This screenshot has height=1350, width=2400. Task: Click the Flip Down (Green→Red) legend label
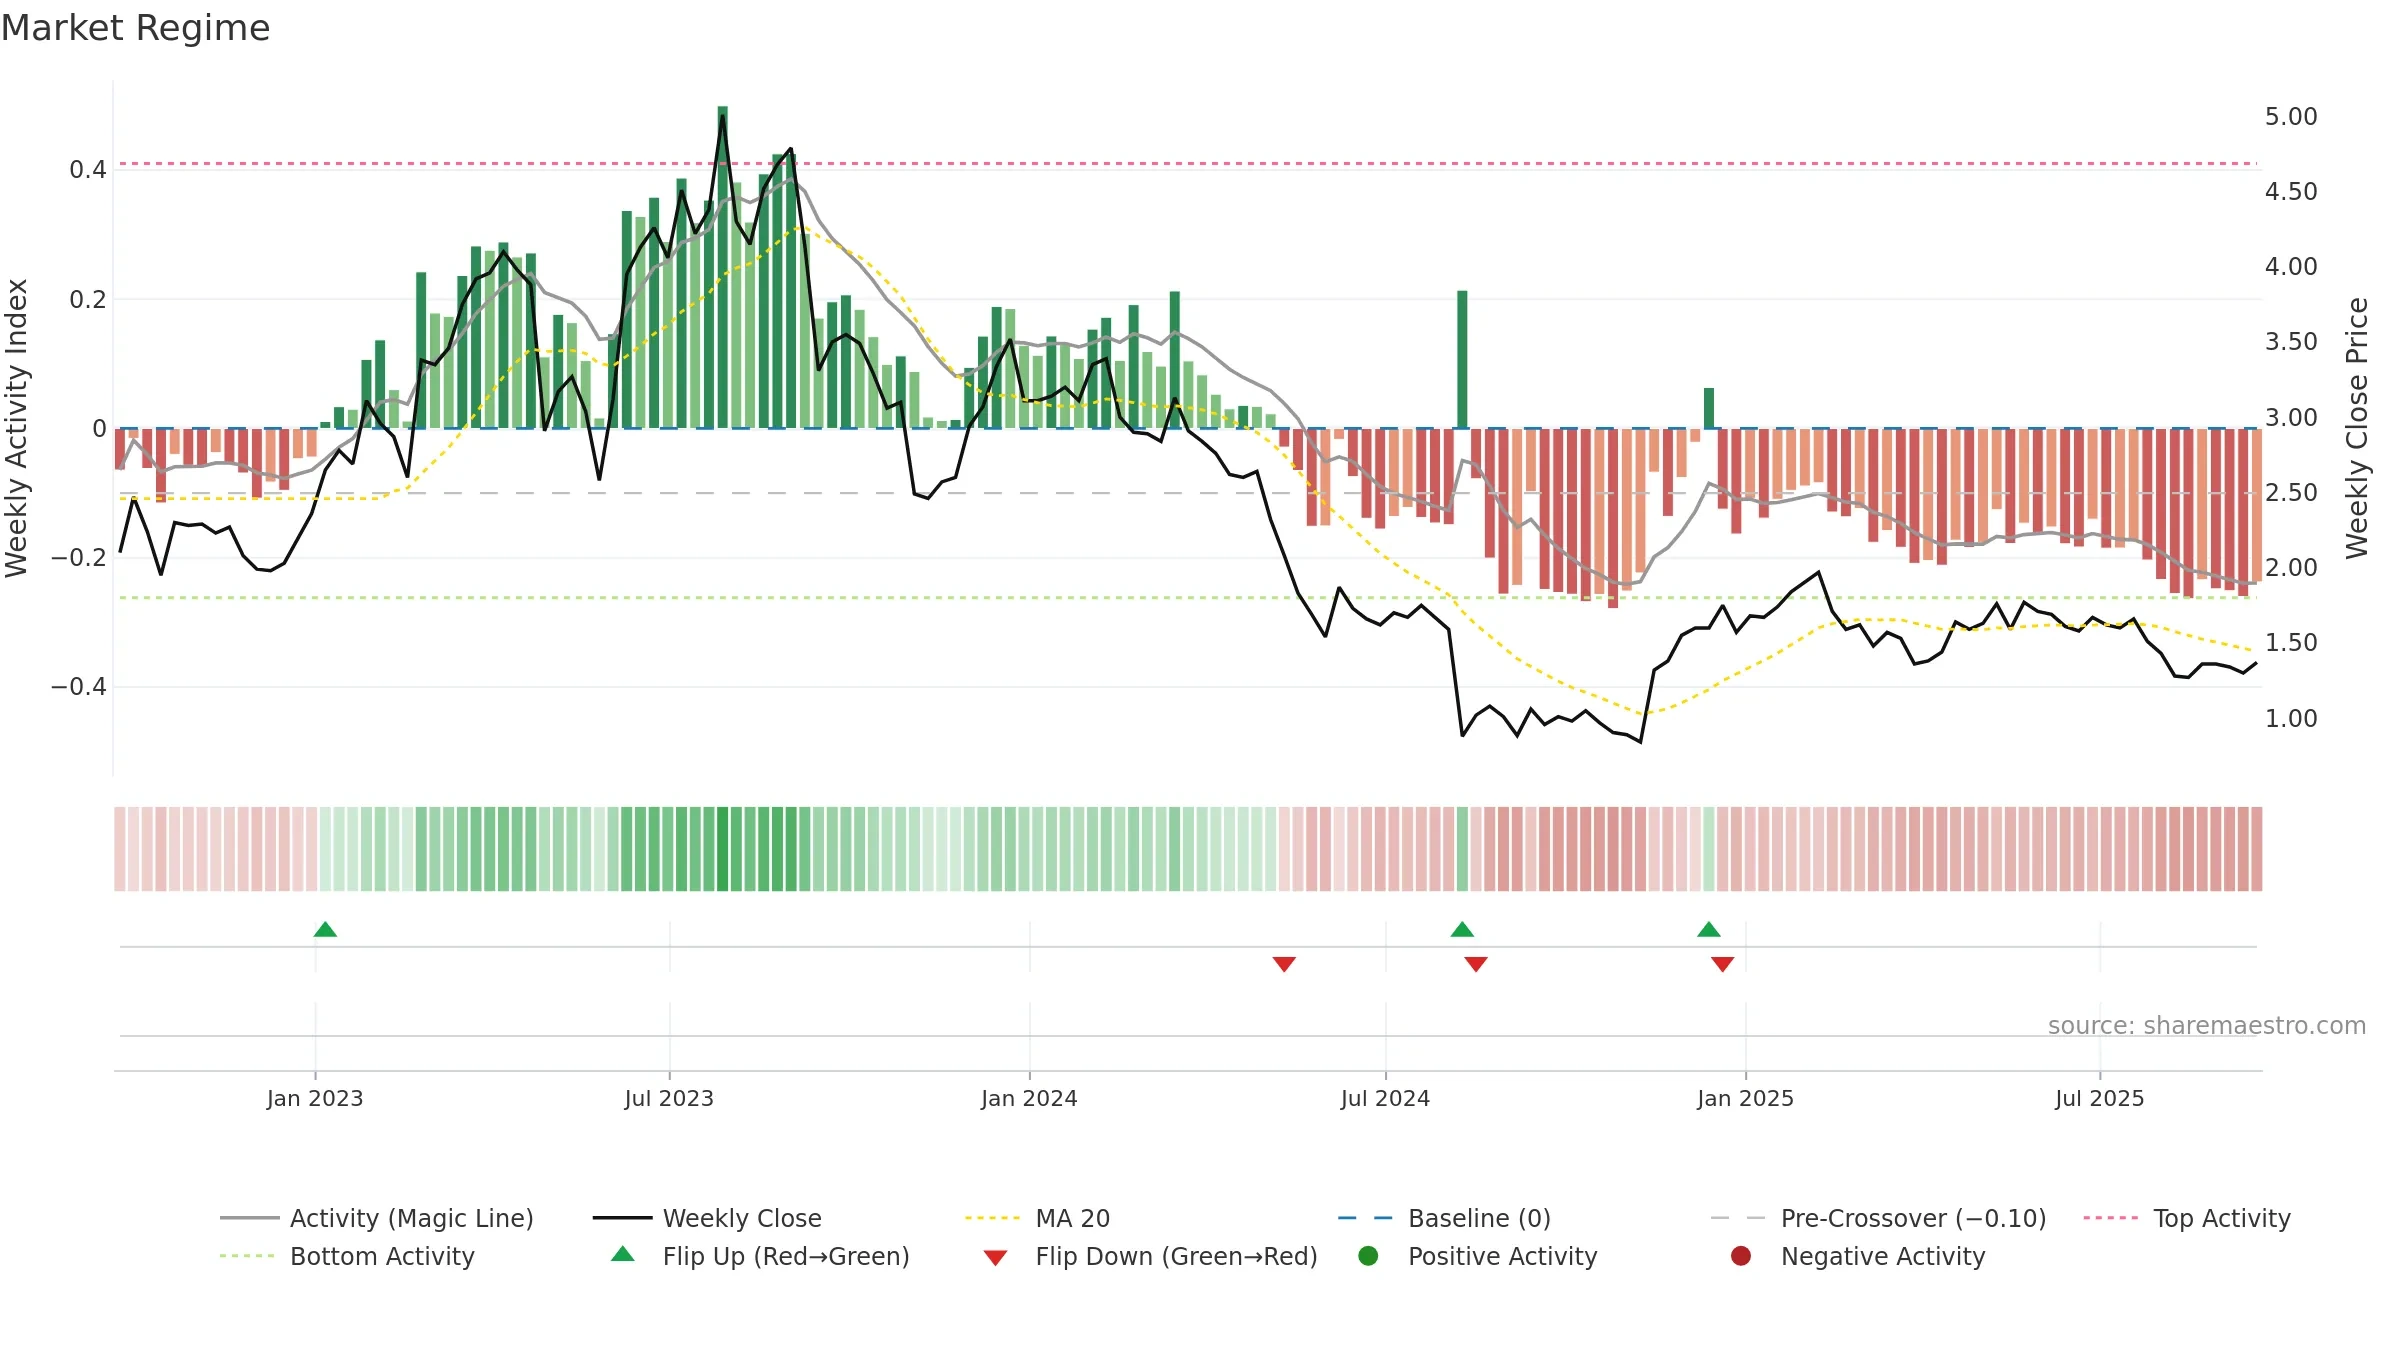coord(1176,1256)
